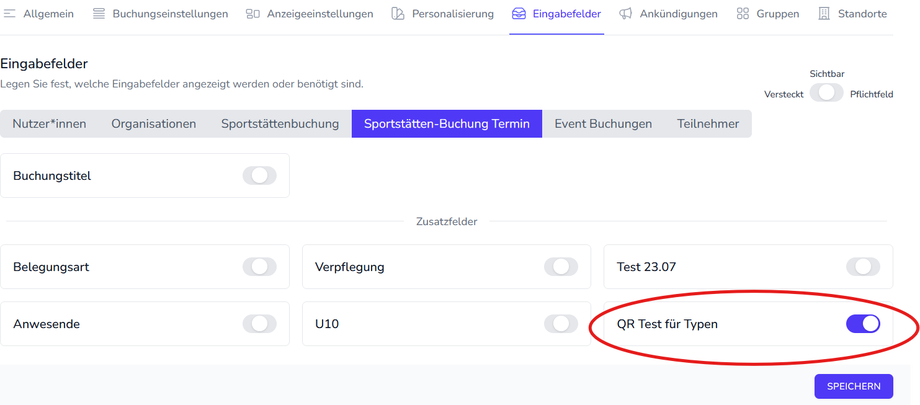Toggle the Buchungstitel field switch
920x405 pixels.
coord(259,176)
